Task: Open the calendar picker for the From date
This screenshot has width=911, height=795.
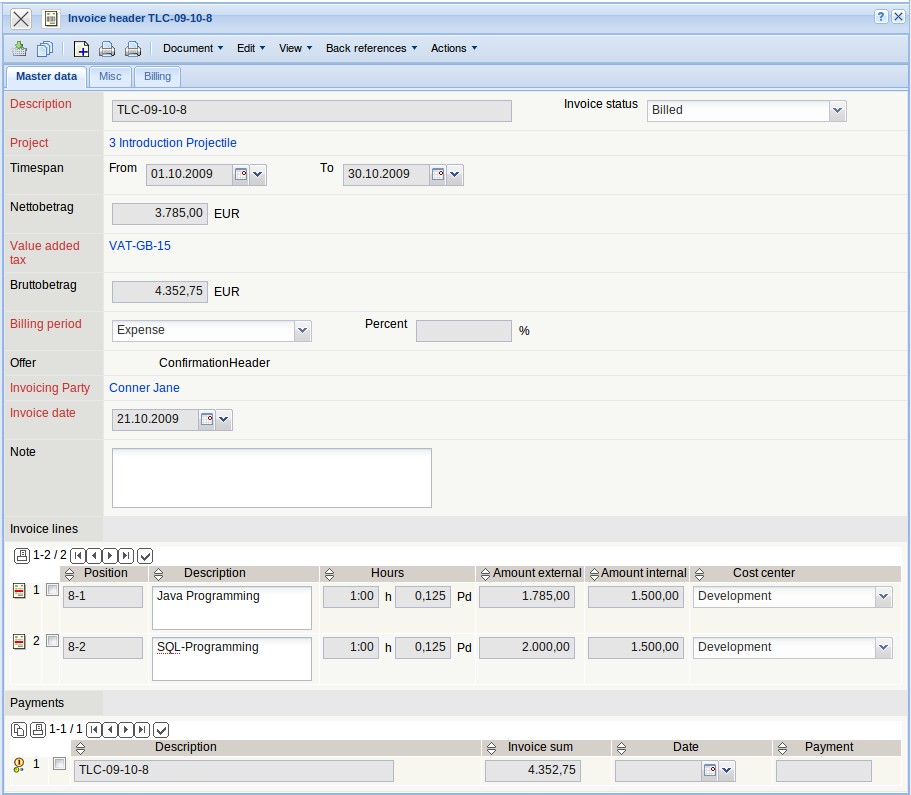Action: tap(240, 175)
